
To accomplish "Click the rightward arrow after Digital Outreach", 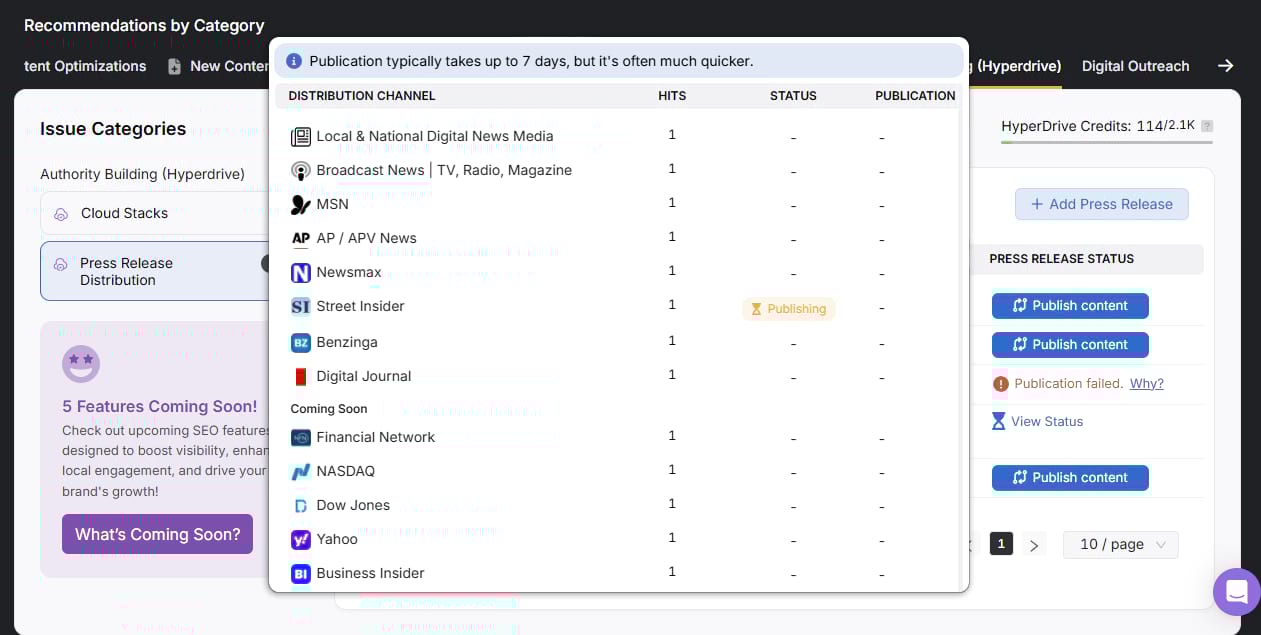I will 1226,66.
